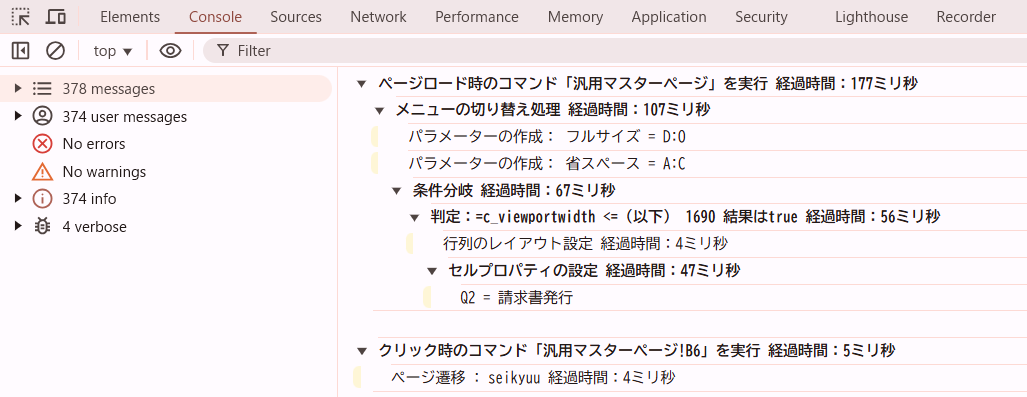Click the clear console icon
This screenshot has width=1027, height=397.
point(55,50)
